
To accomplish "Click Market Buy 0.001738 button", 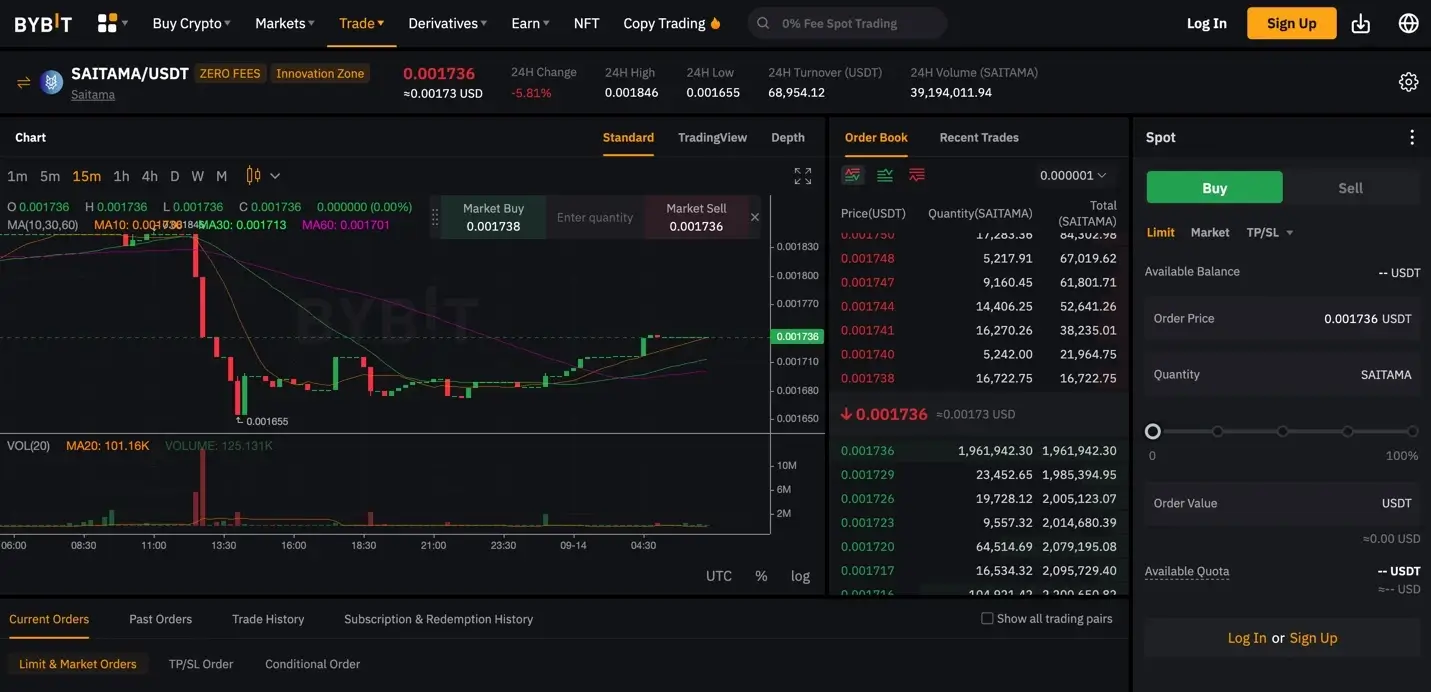I will pyautogui.click(x=493, y=217).
